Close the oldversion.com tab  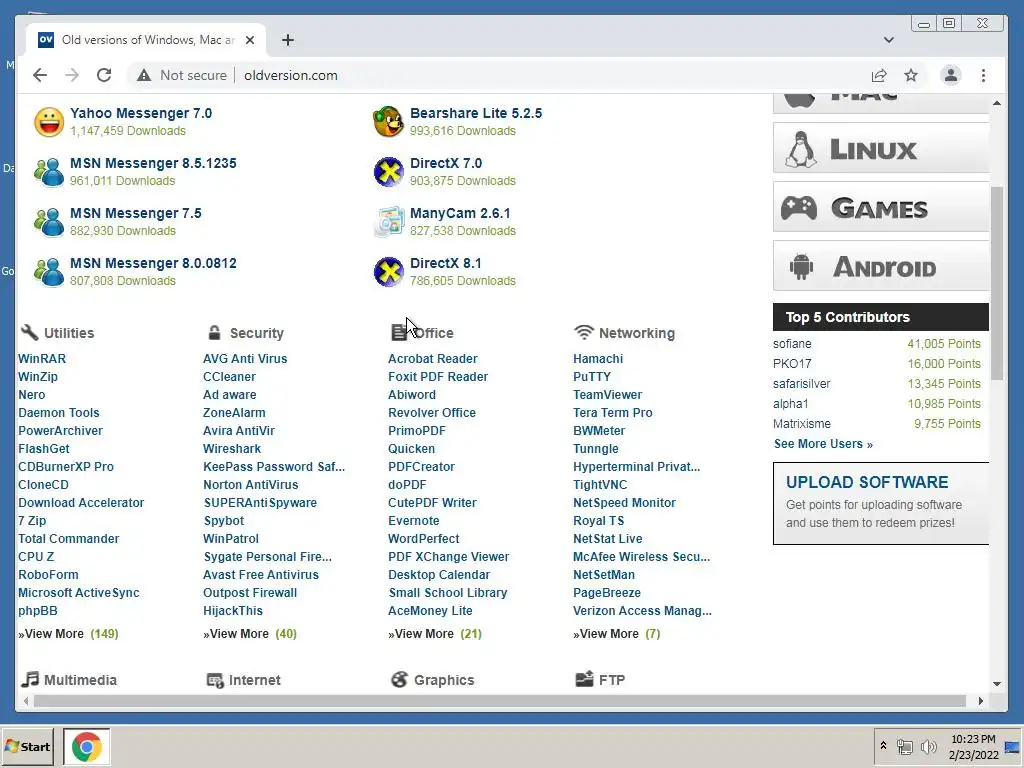(x=249, y=40)
